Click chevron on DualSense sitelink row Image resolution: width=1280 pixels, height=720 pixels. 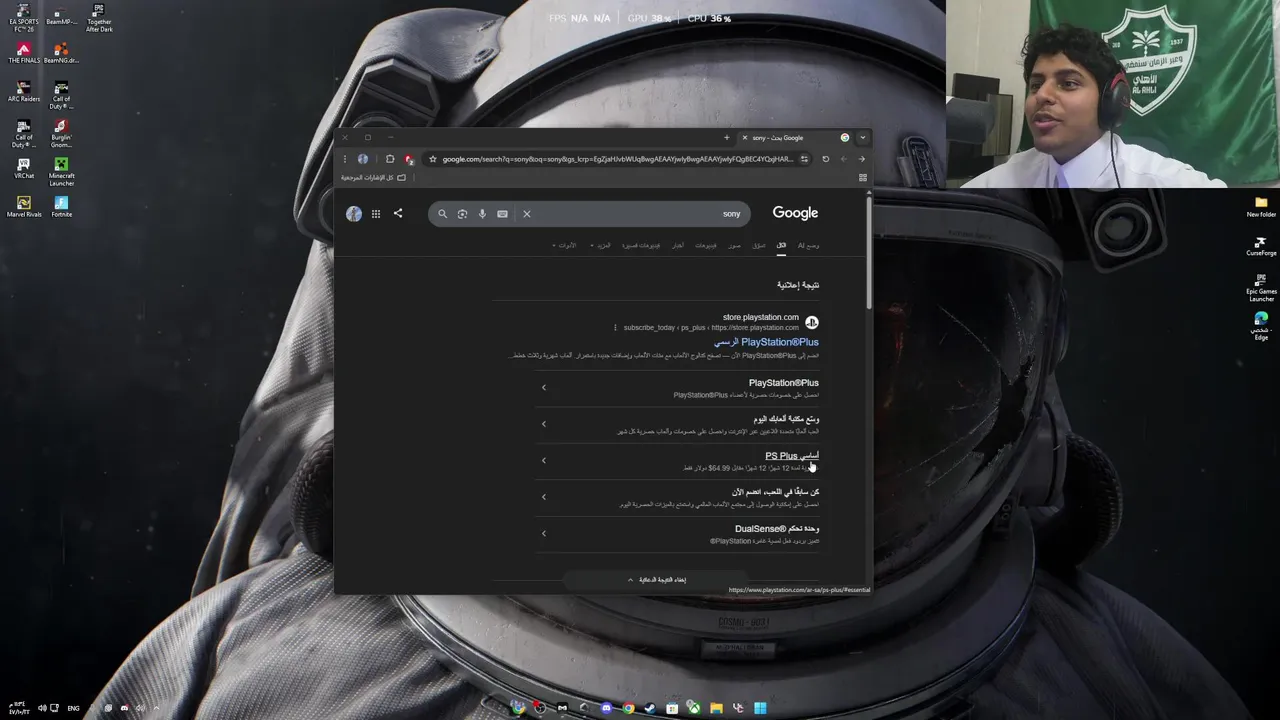544,533
